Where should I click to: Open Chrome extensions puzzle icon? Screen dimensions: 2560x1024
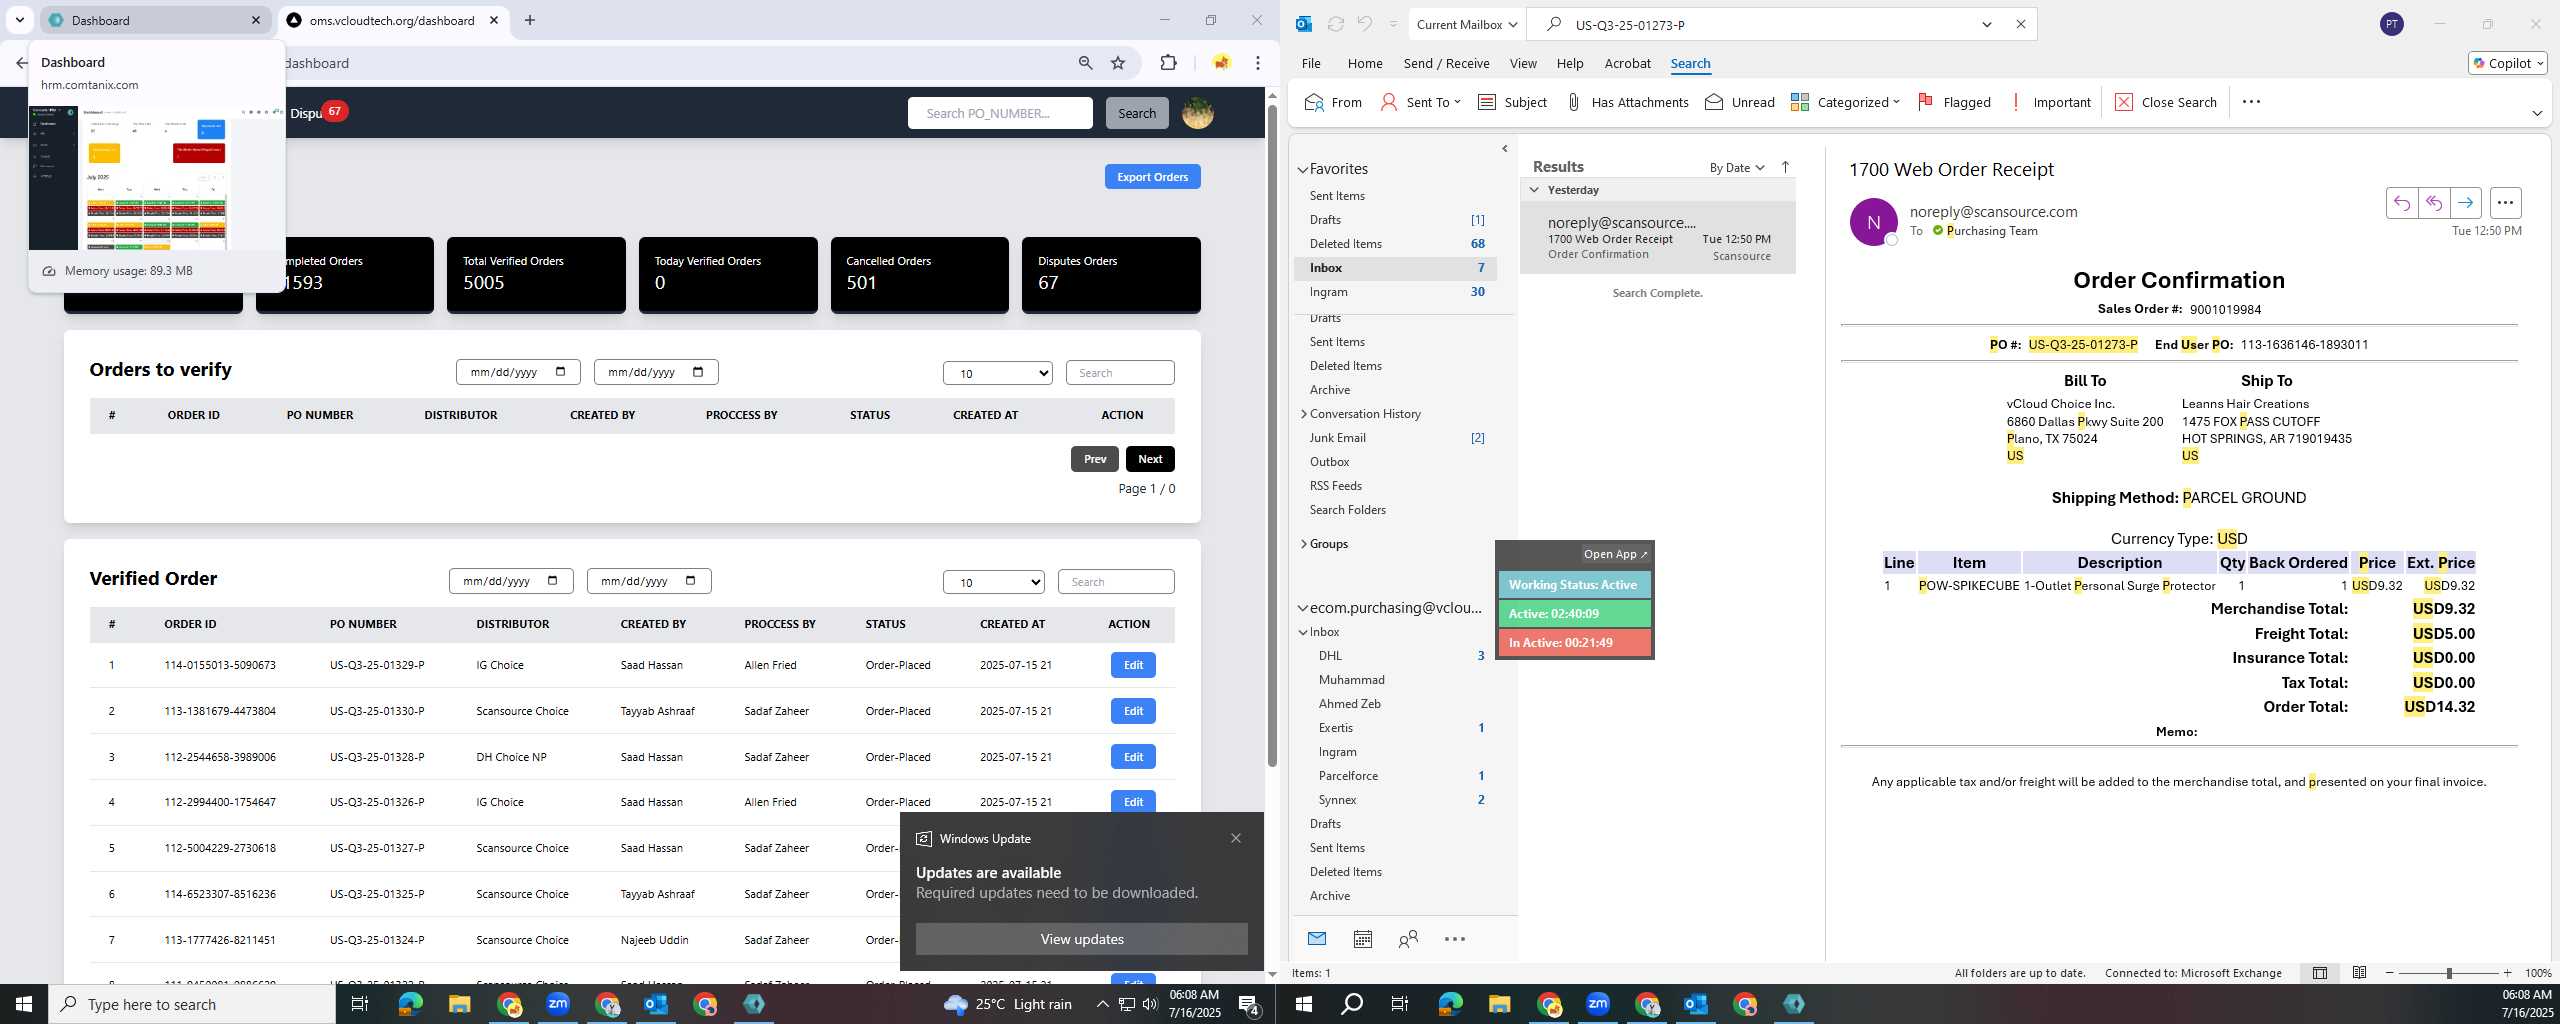[1168, 63]
